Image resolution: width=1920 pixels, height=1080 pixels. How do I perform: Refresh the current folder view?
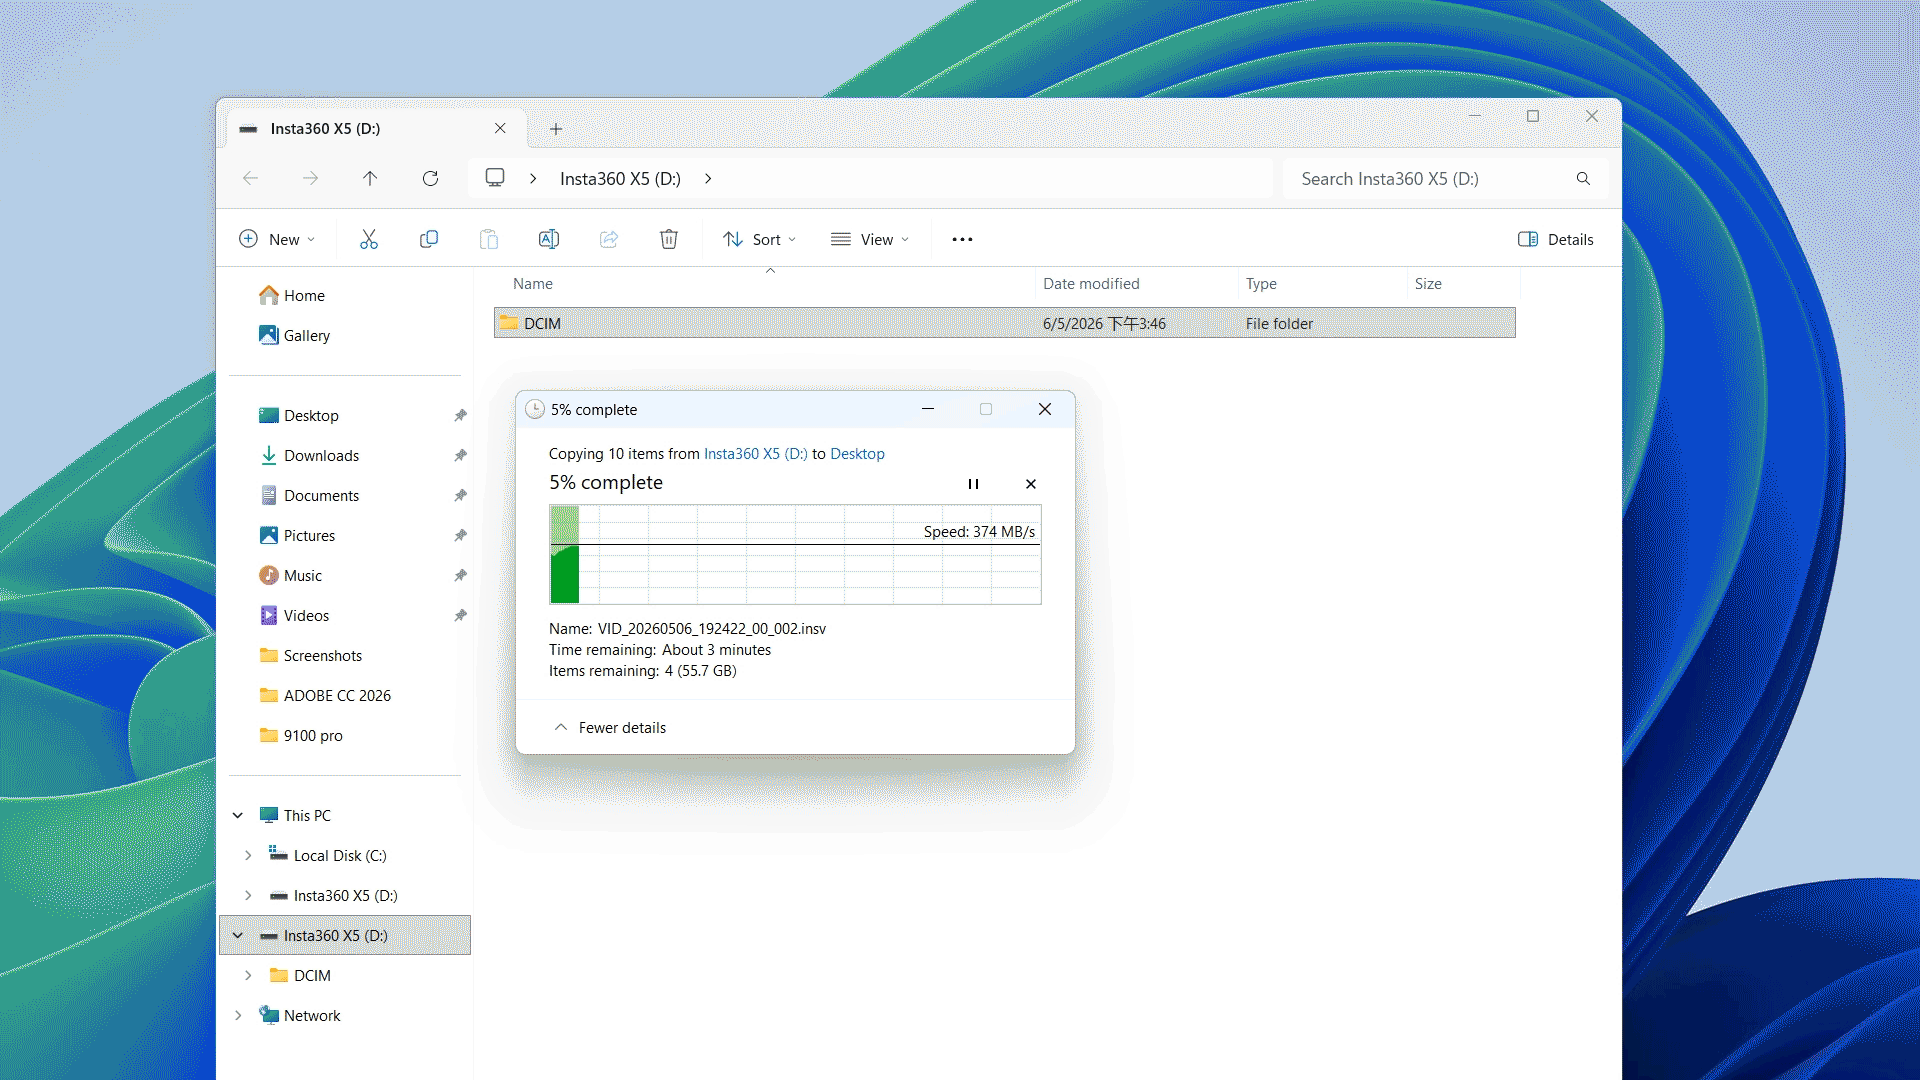[430, 178]
